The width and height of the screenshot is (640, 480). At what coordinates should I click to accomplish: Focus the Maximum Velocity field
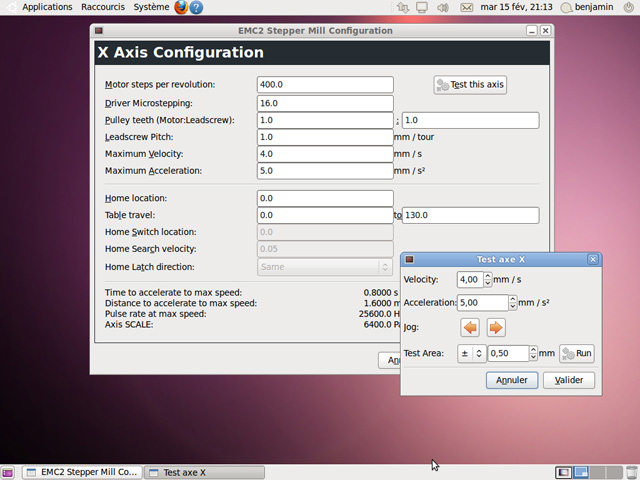tap(325, 154)
